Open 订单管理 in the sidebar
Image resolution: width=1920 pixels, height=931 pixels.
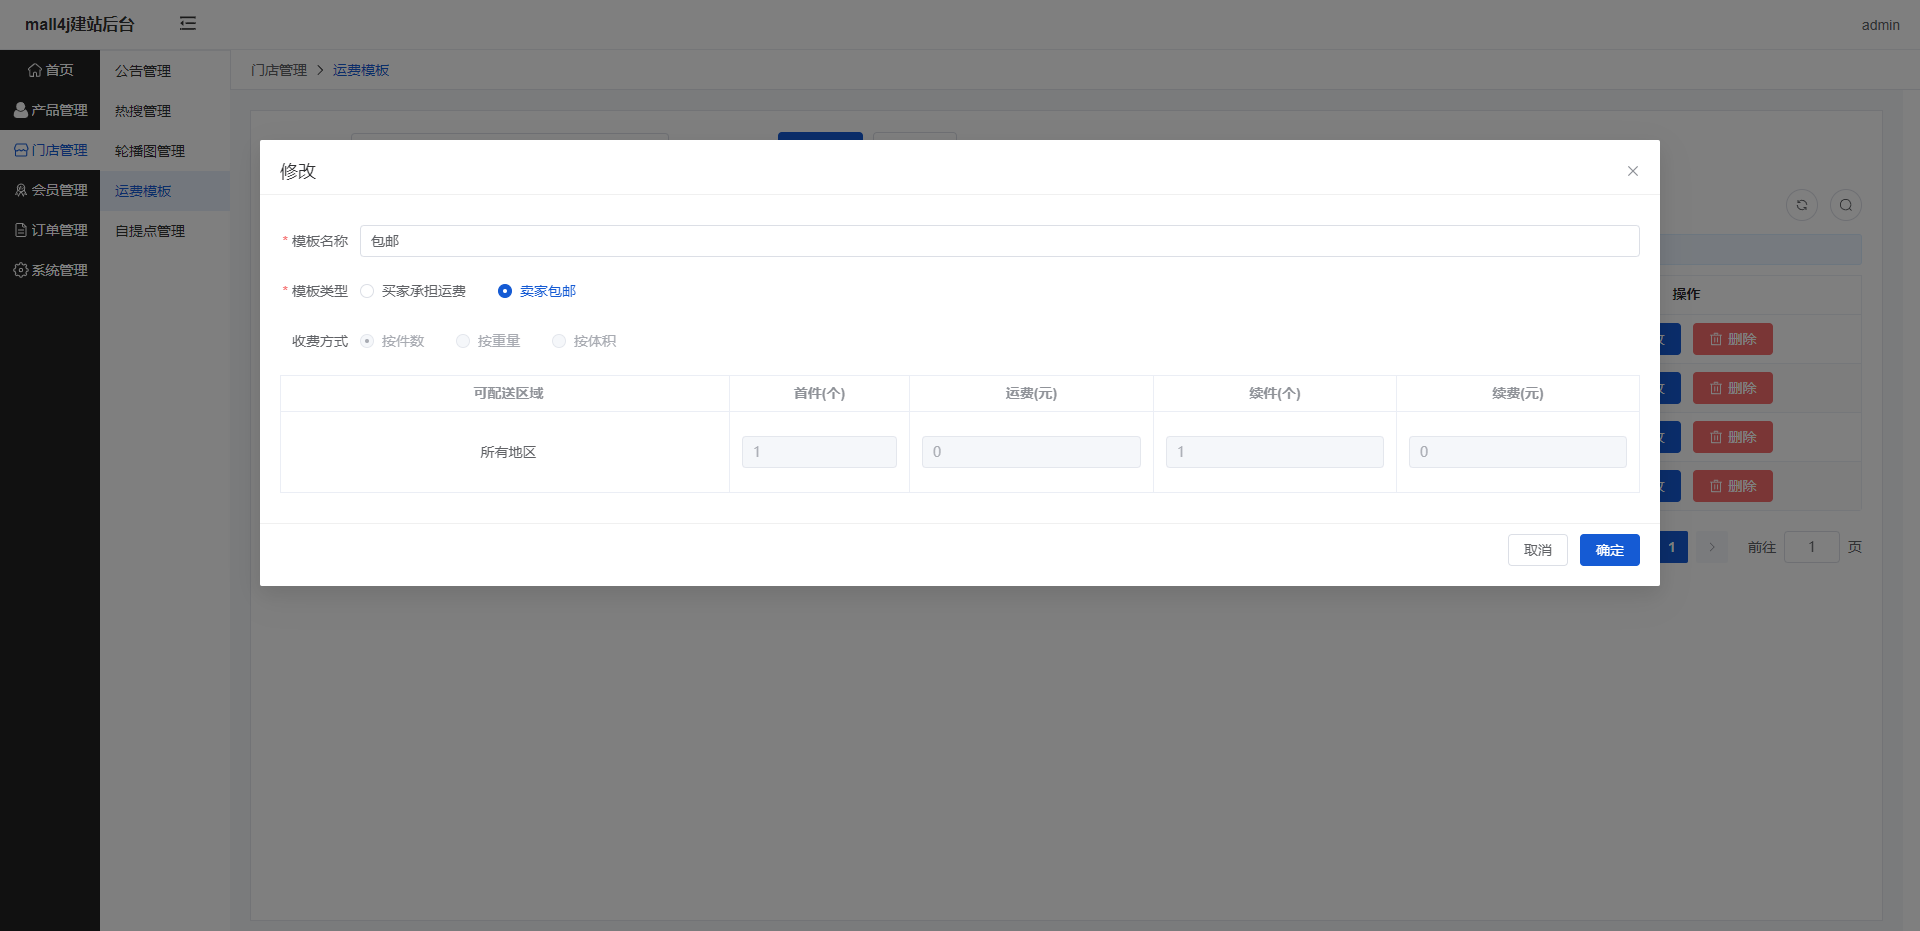pyautogui.click(x=50, y=230)
